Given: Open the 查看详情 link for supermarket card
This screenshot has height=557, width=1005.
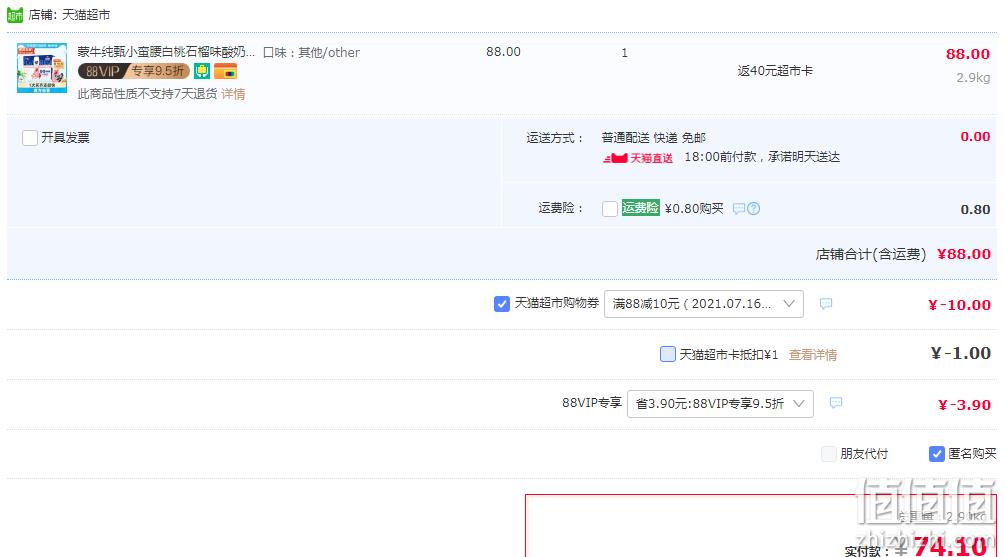Looking at the screenshot, I should point(813,354).
